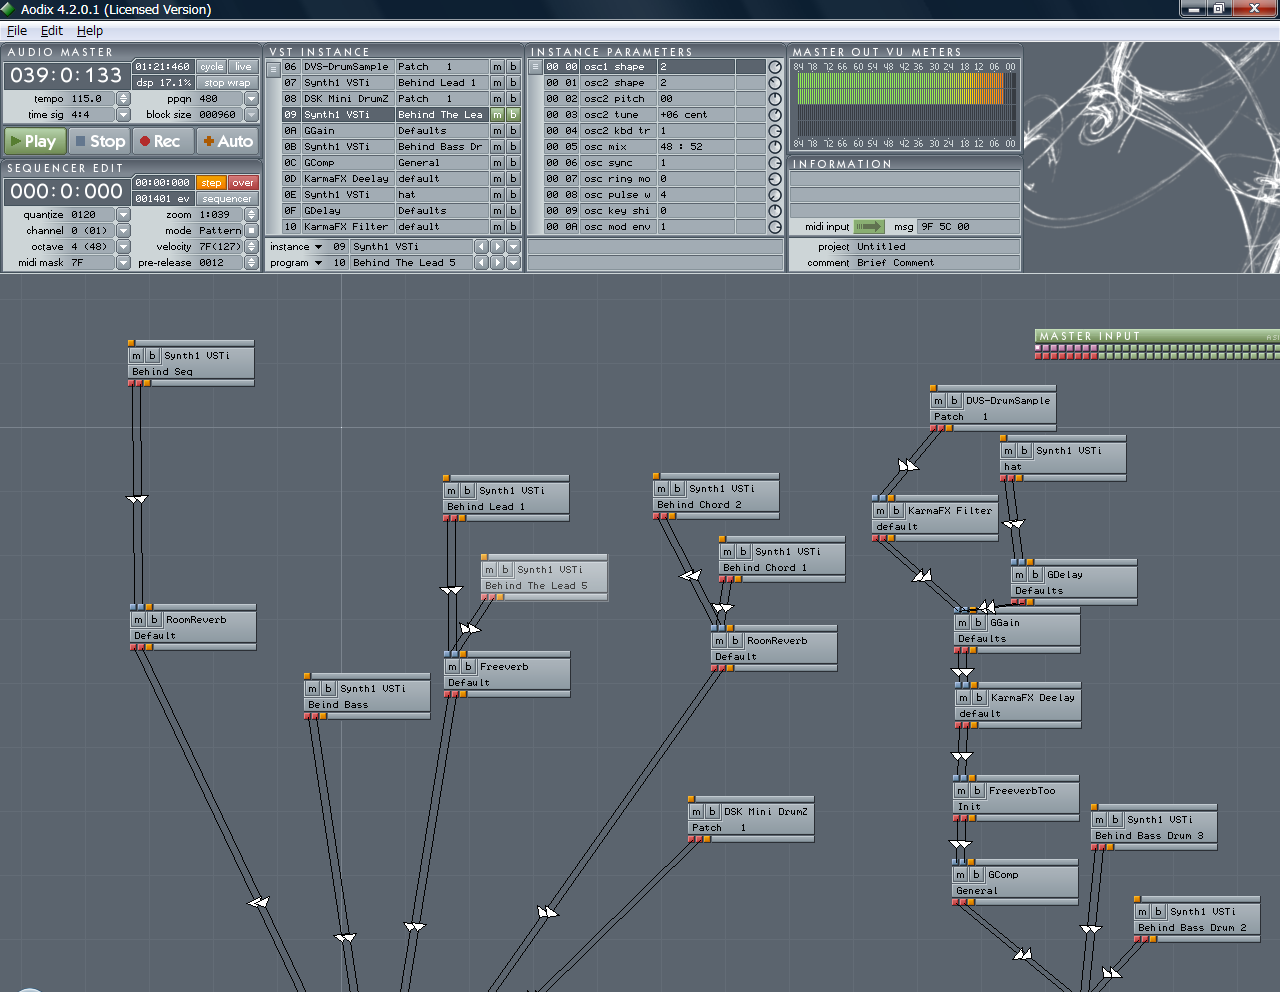Click the midi input arrow indicator
The image size is (1280, 992).
(869, 227)
